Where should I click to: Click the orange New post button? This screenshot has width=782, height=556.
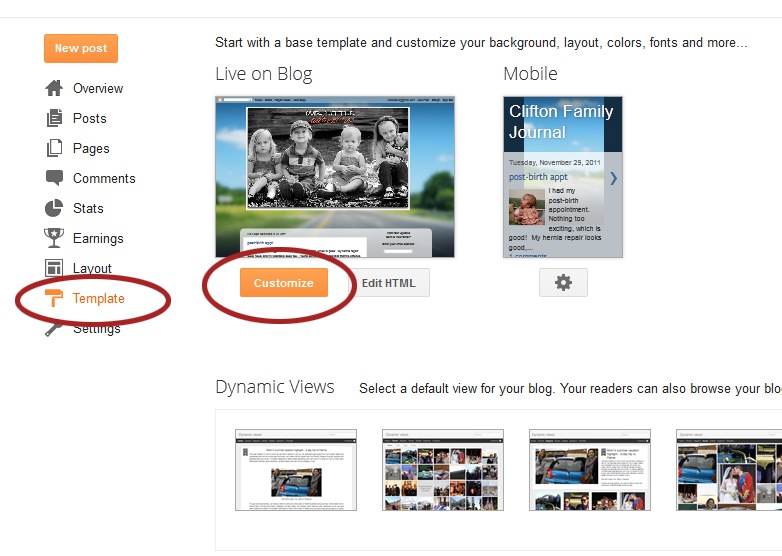tap(81, 48)
